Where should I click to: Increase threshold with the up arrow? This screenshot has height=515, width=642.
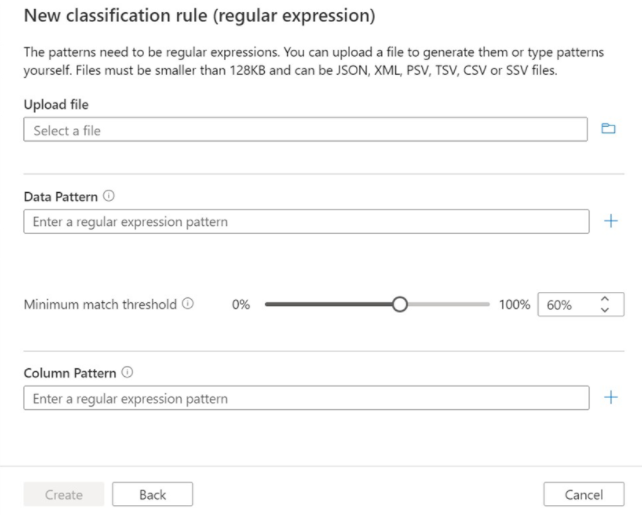[604, 299]
